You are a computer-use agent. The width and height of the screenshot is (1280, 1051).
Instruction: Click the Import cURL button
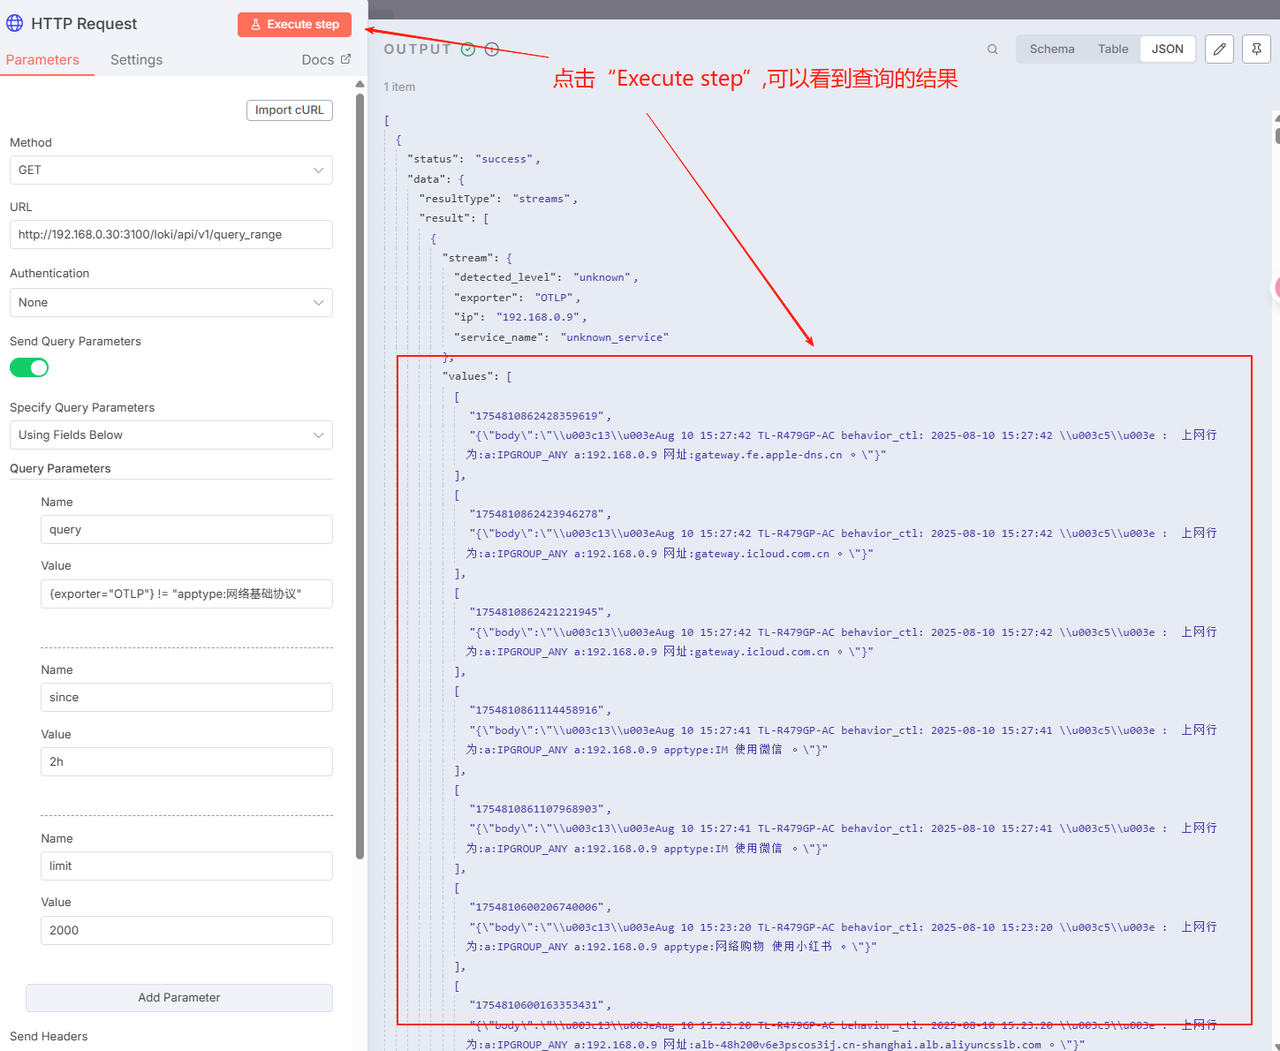click(289, 110)
